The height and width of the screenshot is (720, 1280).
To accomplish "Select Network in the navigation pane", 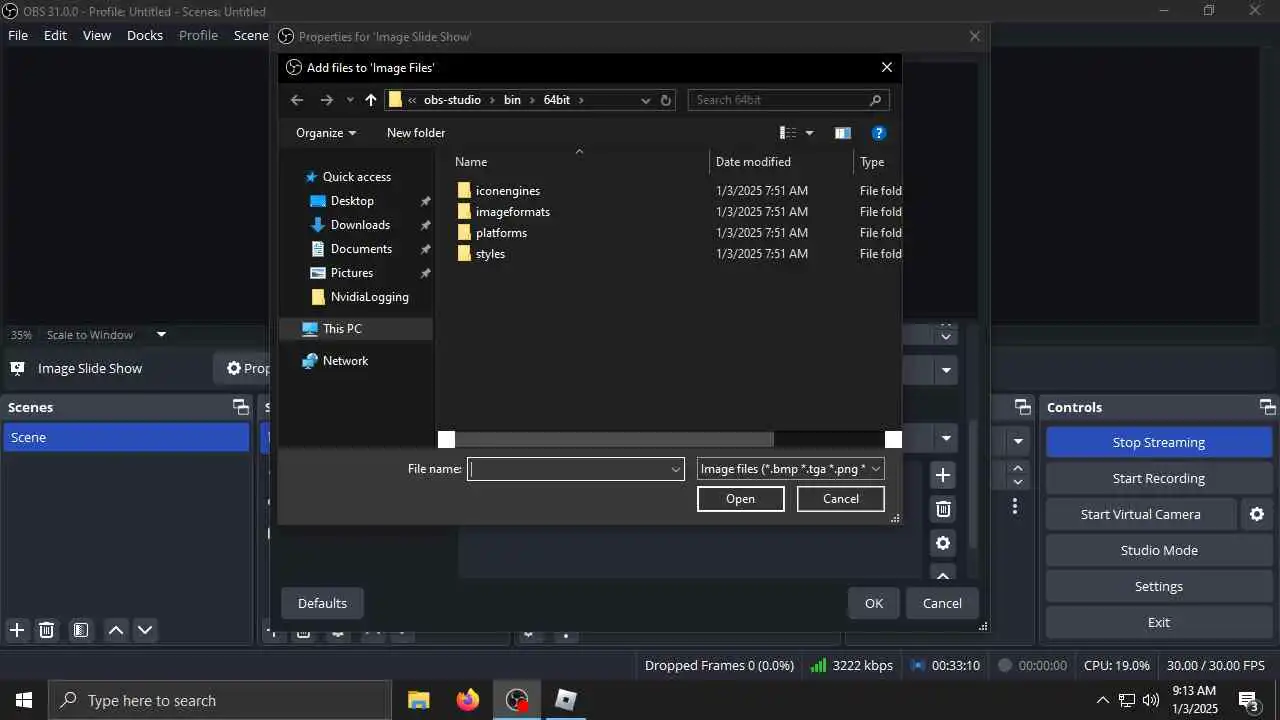I will click(x=345, y=361).
